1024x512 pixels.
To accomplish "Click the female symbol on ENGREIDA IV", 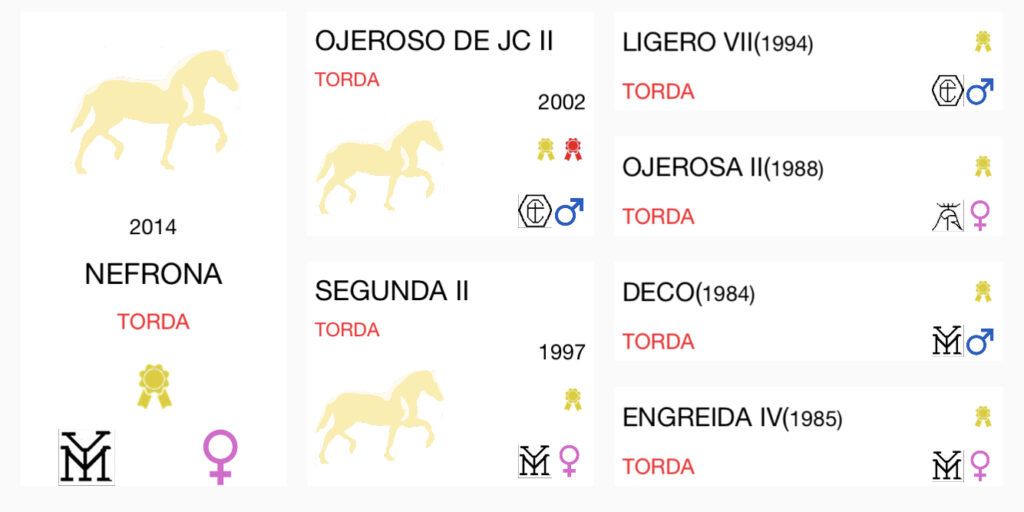I will click(x=980, y=466).
